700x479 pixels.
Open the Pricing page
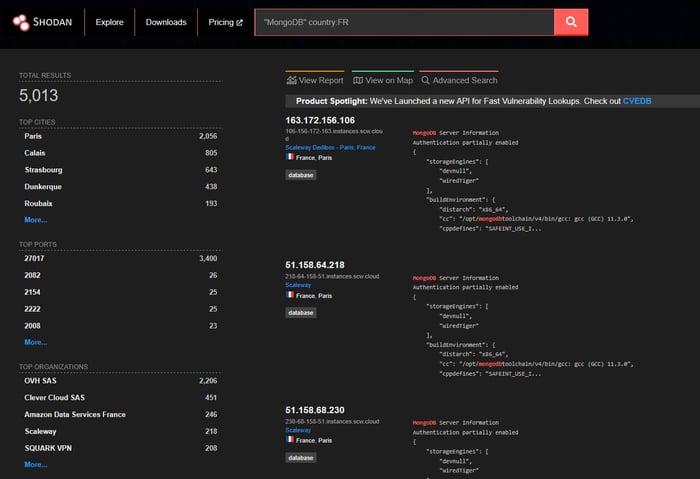tap(225, 22)
